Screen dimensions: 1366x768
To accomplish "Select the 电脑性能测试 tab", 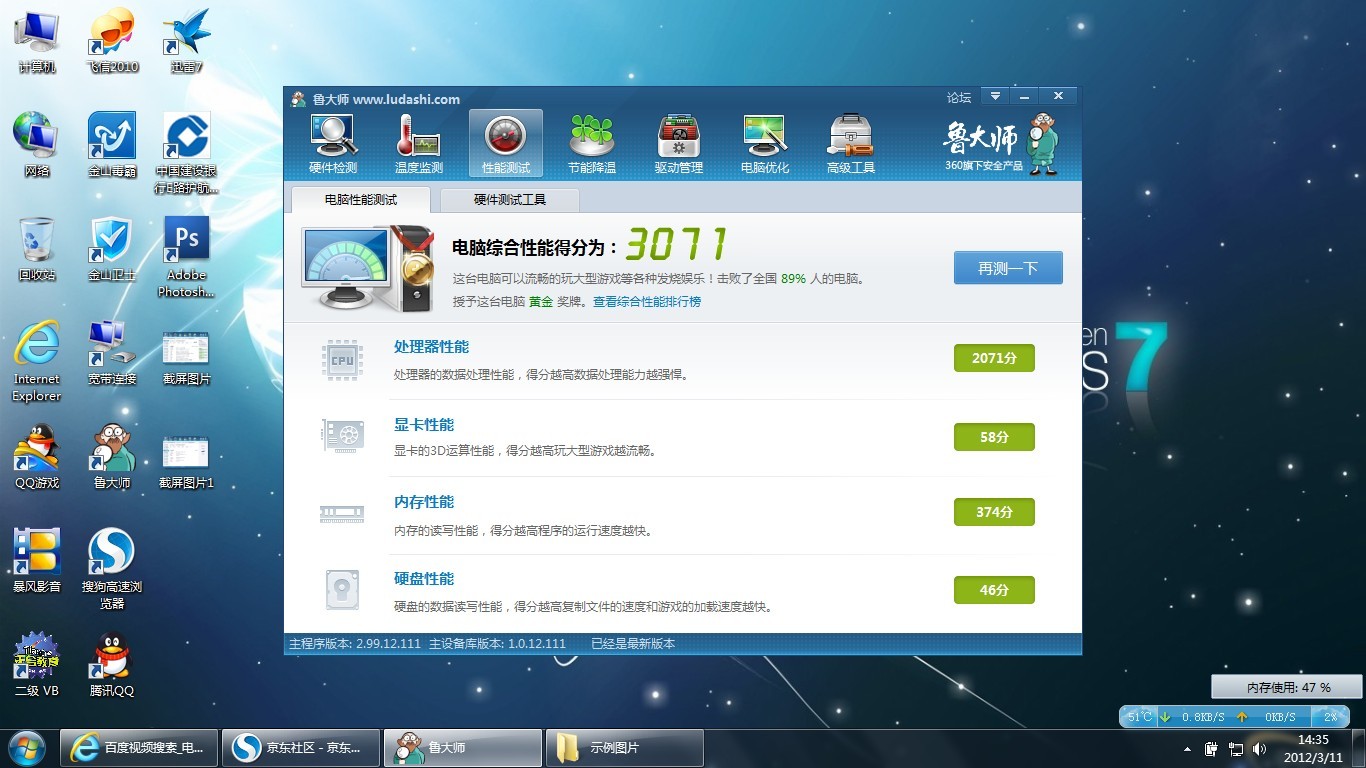I will point(358,200).
